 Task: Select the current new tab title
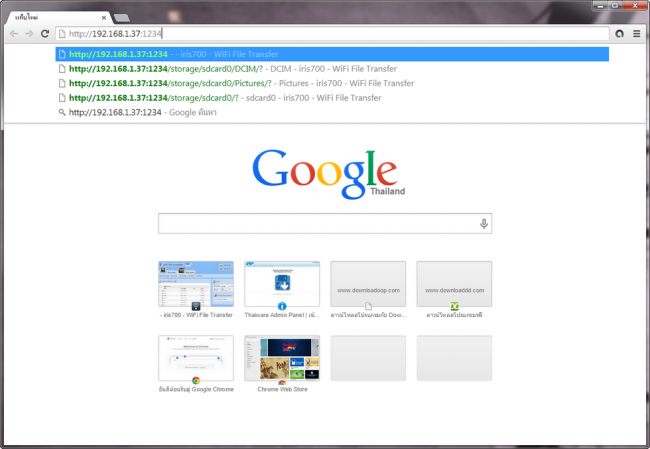tap(27, 17)
